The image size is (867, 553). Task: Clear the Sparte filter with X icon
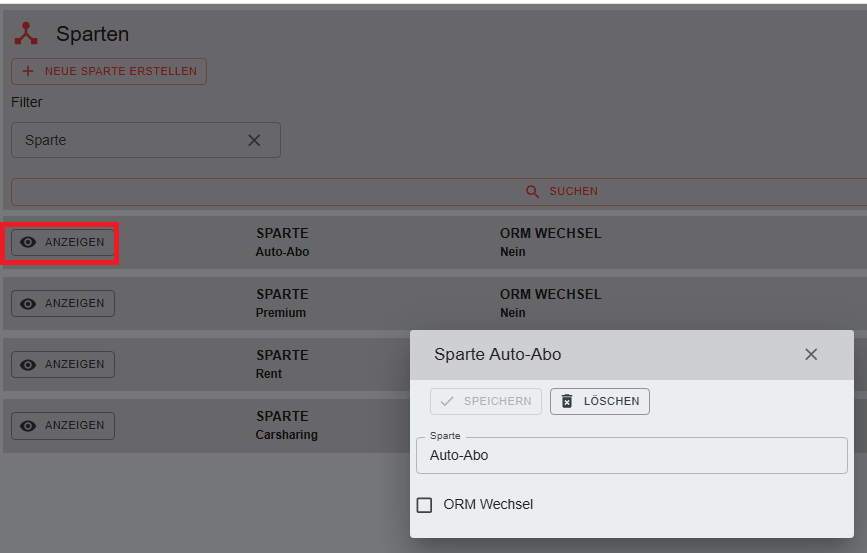(x=254, y=140)
